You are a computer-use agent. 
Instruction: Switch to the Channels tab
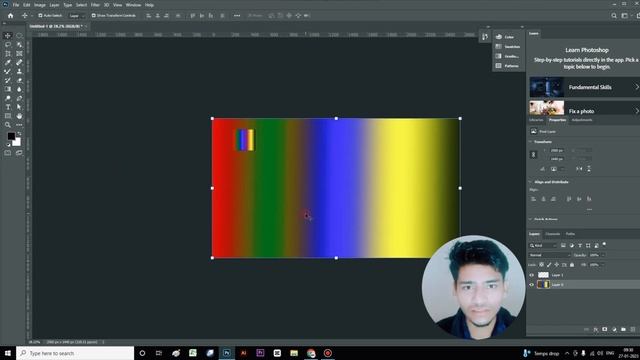[x=553, y=234]
